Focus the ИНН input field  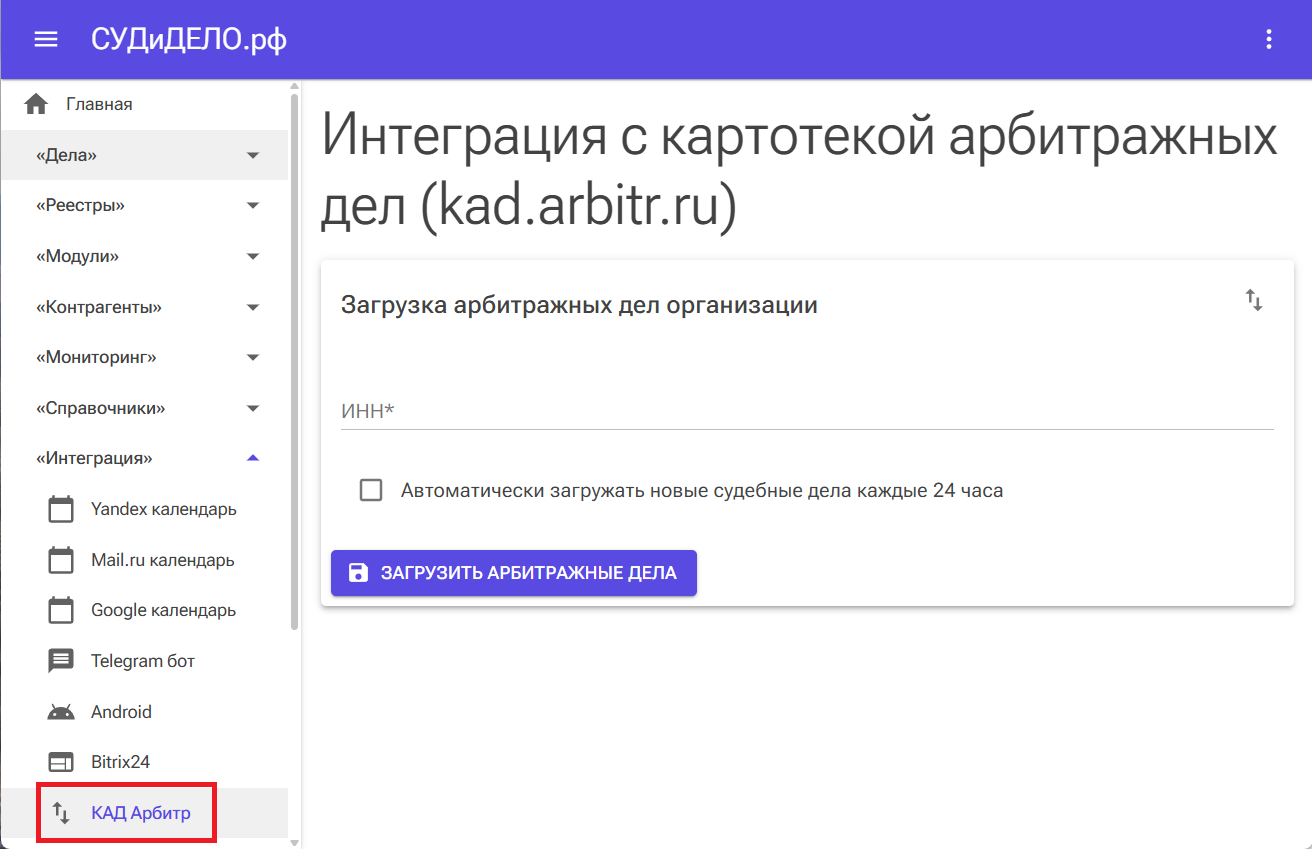tap(806, 411)
